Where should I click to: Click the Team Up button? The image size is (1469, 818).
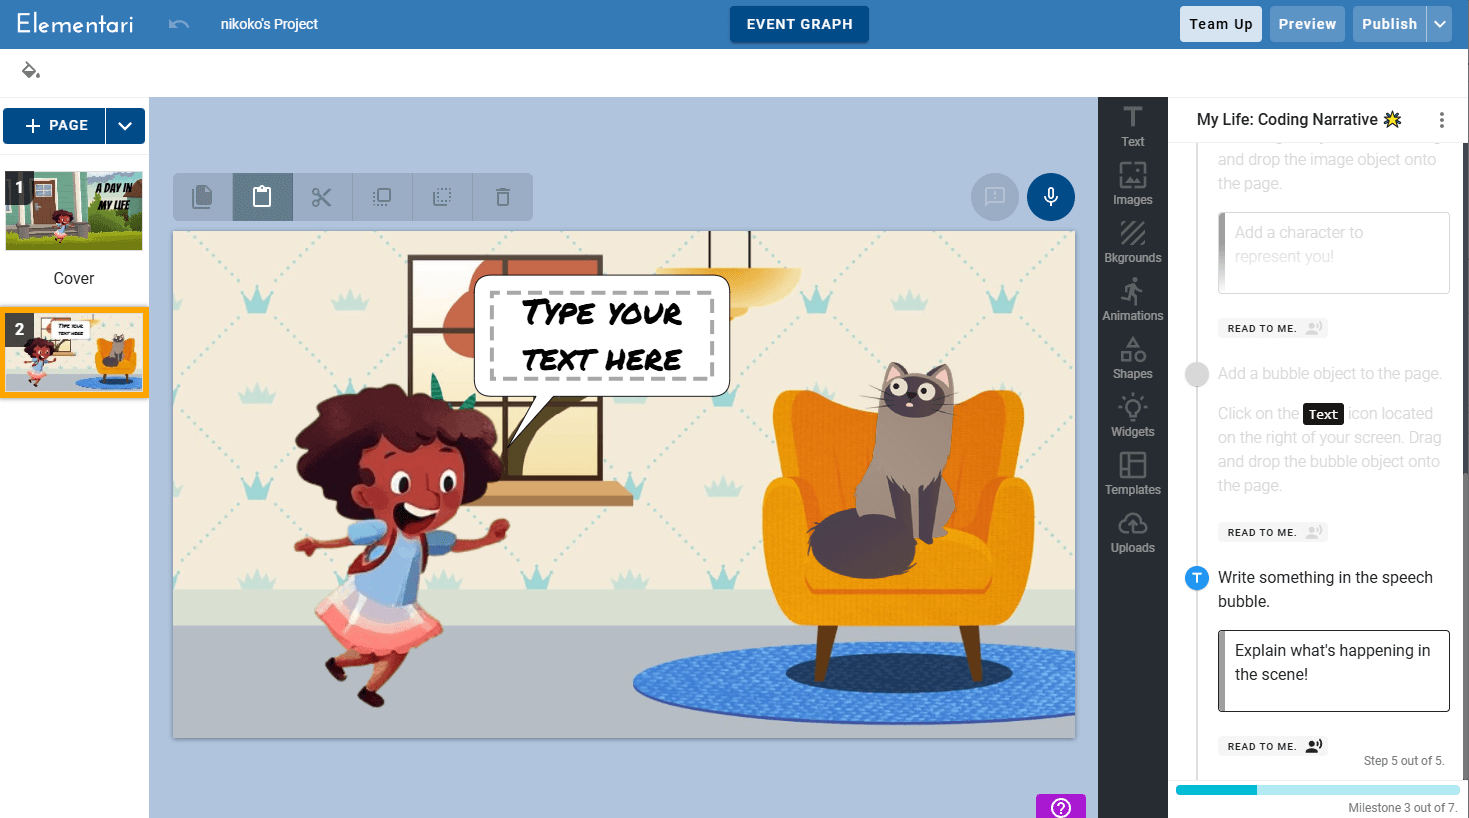(x=1221, y=24)
